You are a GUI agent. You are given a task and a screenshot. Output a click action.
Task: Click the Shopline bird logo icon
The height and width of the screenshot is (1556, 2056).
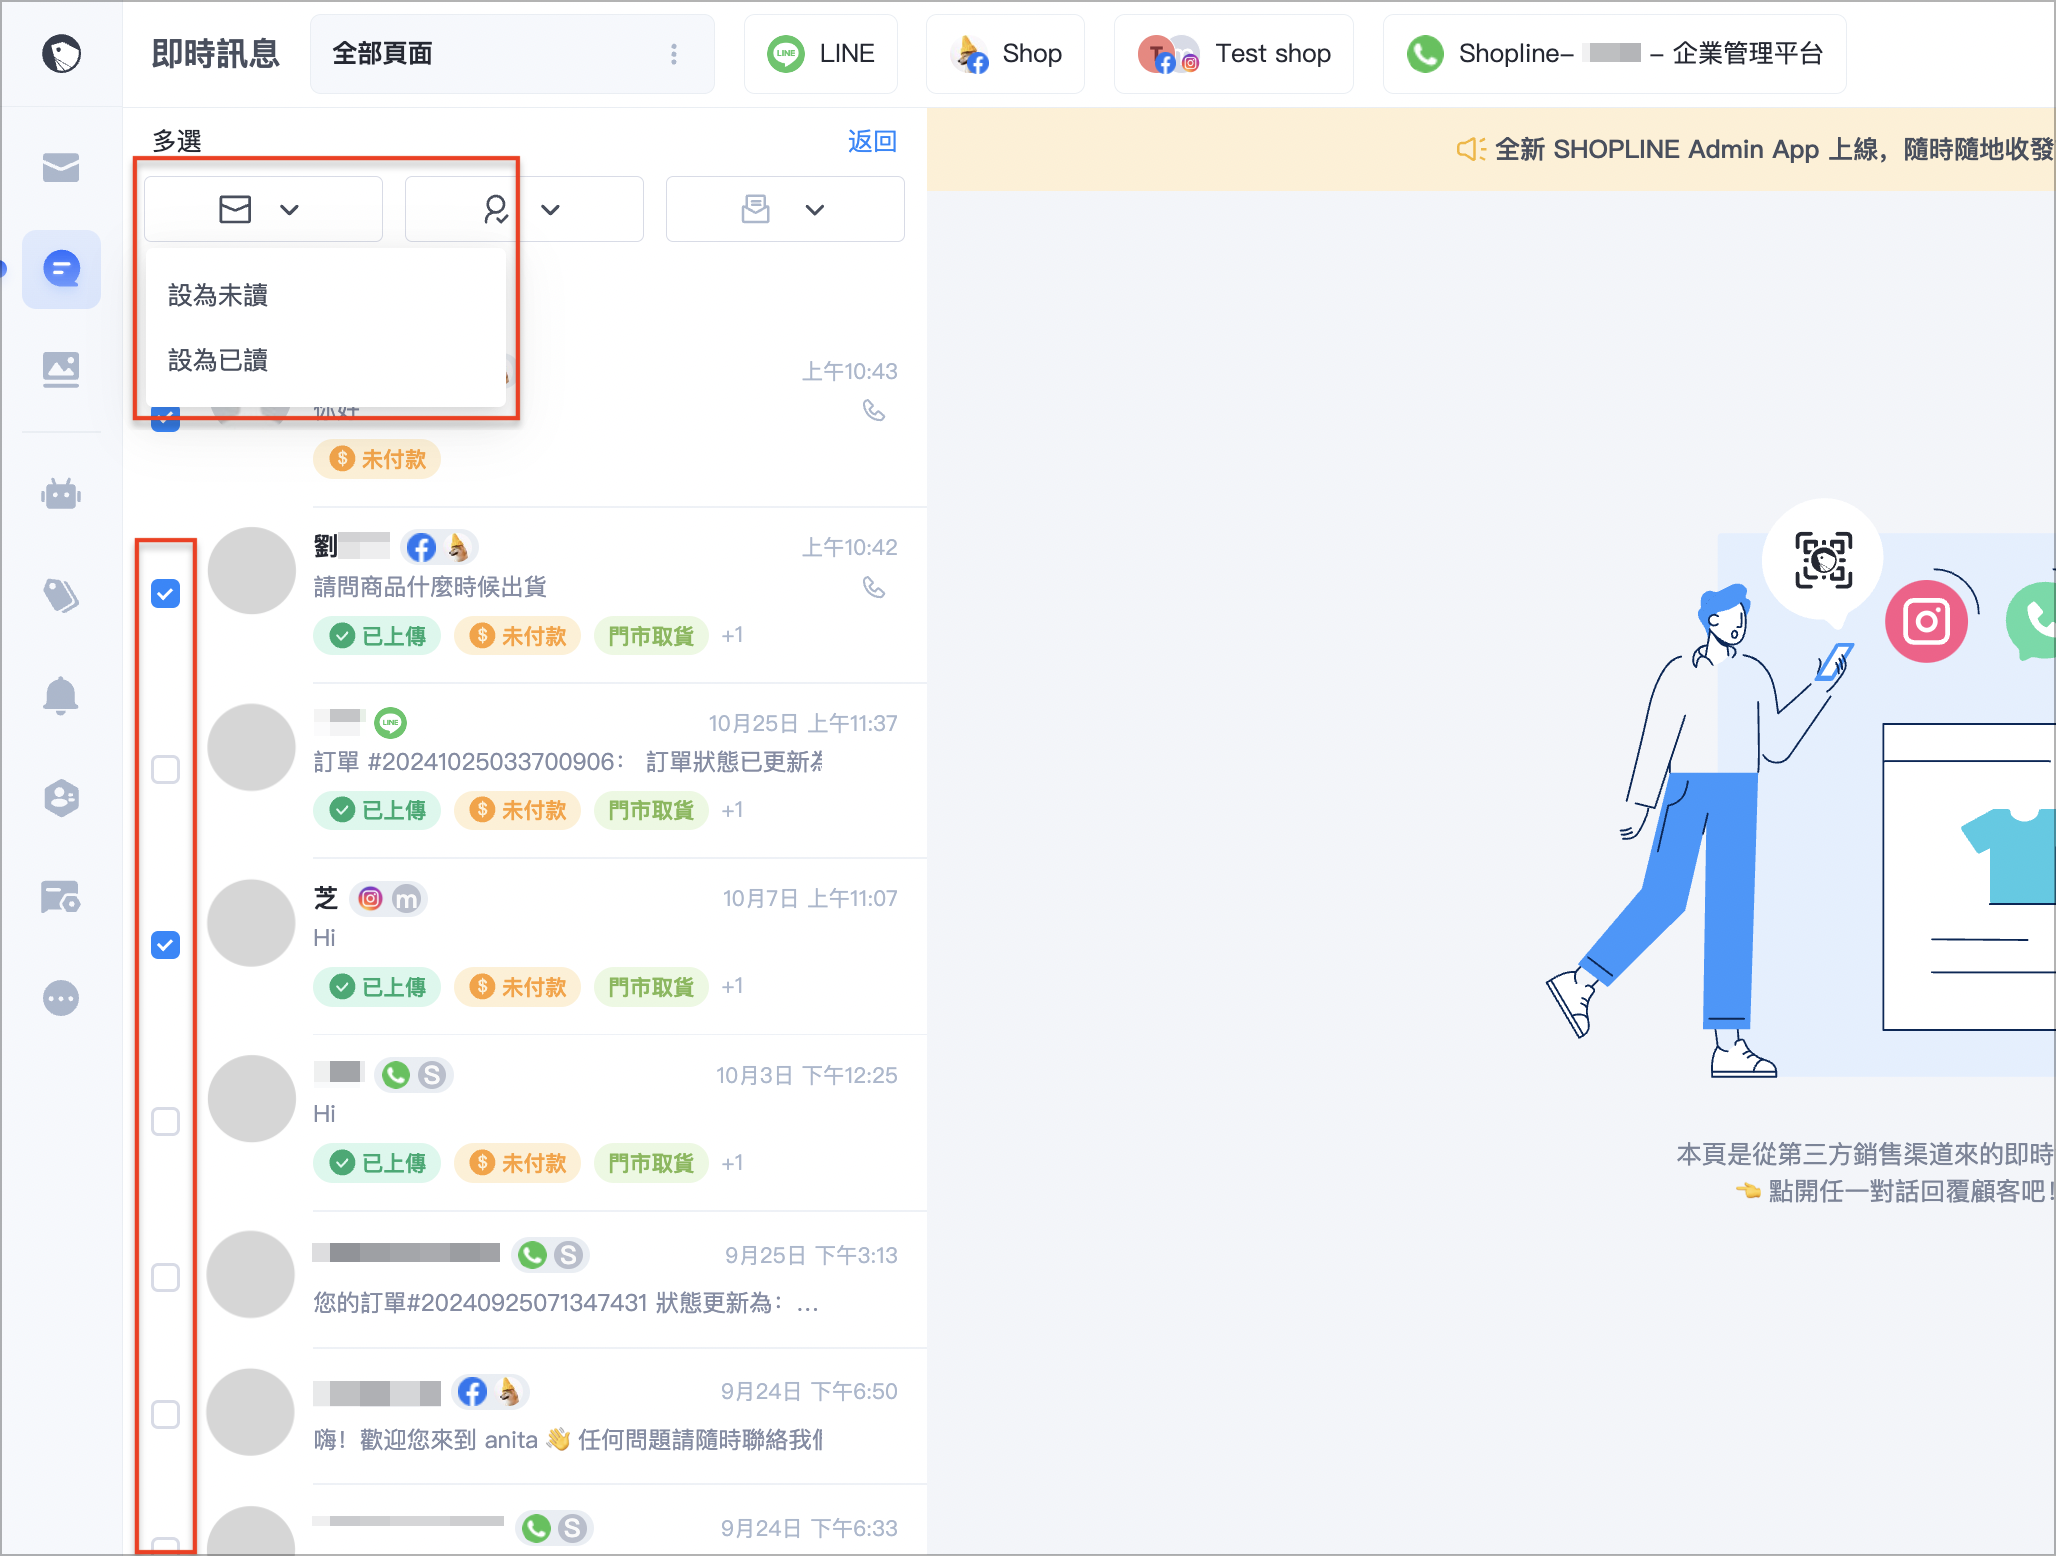(61, 53)
